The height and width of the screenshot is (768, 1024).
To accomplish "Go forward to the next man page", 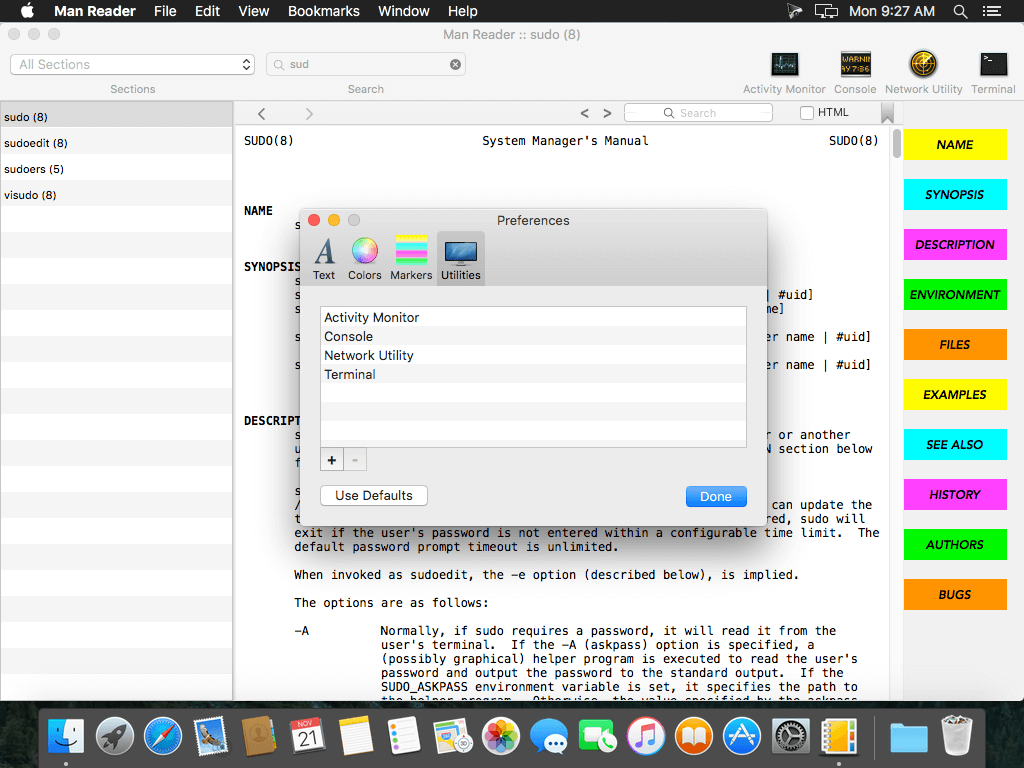I will 309,114.
